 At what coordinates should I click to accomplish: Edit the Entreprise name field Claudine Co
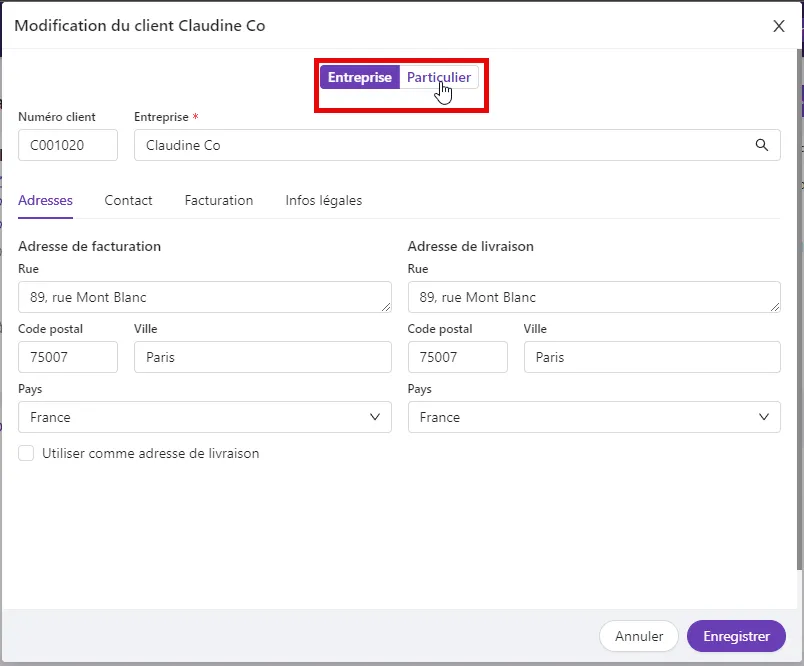pos(457,145)
